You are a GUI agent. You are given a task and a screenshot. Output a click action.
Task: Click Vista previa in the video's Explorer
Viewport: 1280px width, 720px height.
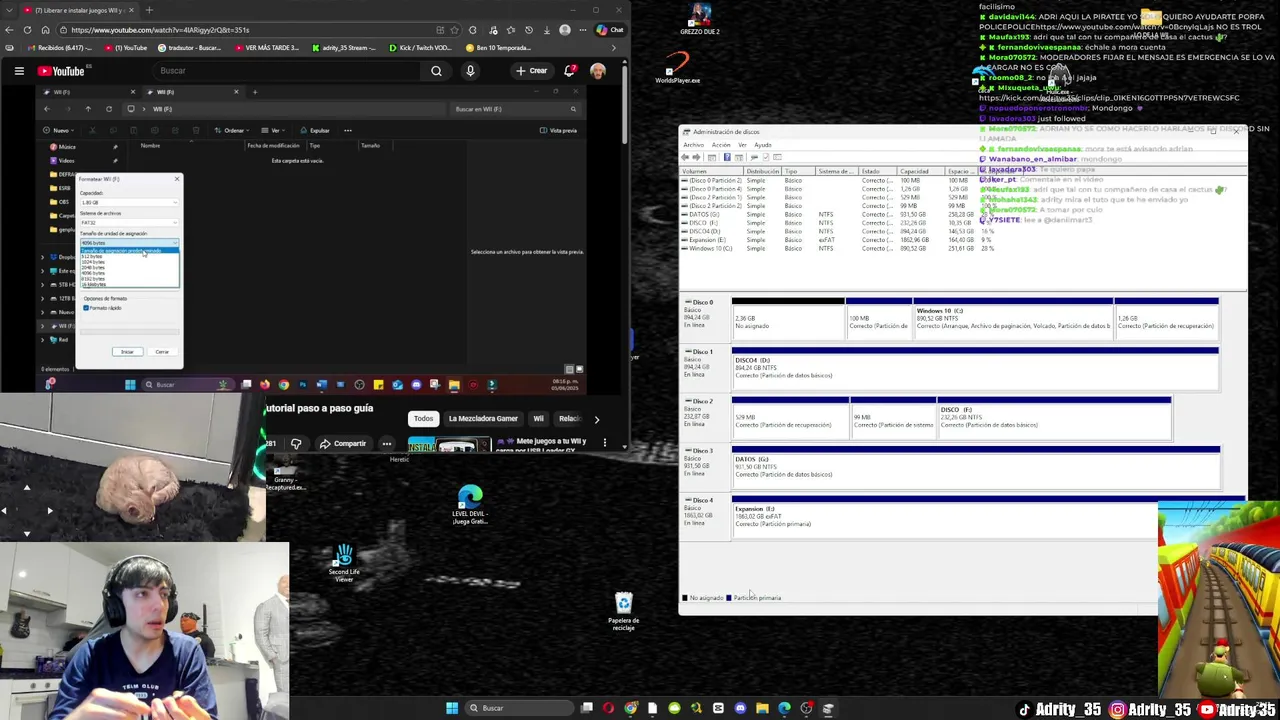click(559, 130)
